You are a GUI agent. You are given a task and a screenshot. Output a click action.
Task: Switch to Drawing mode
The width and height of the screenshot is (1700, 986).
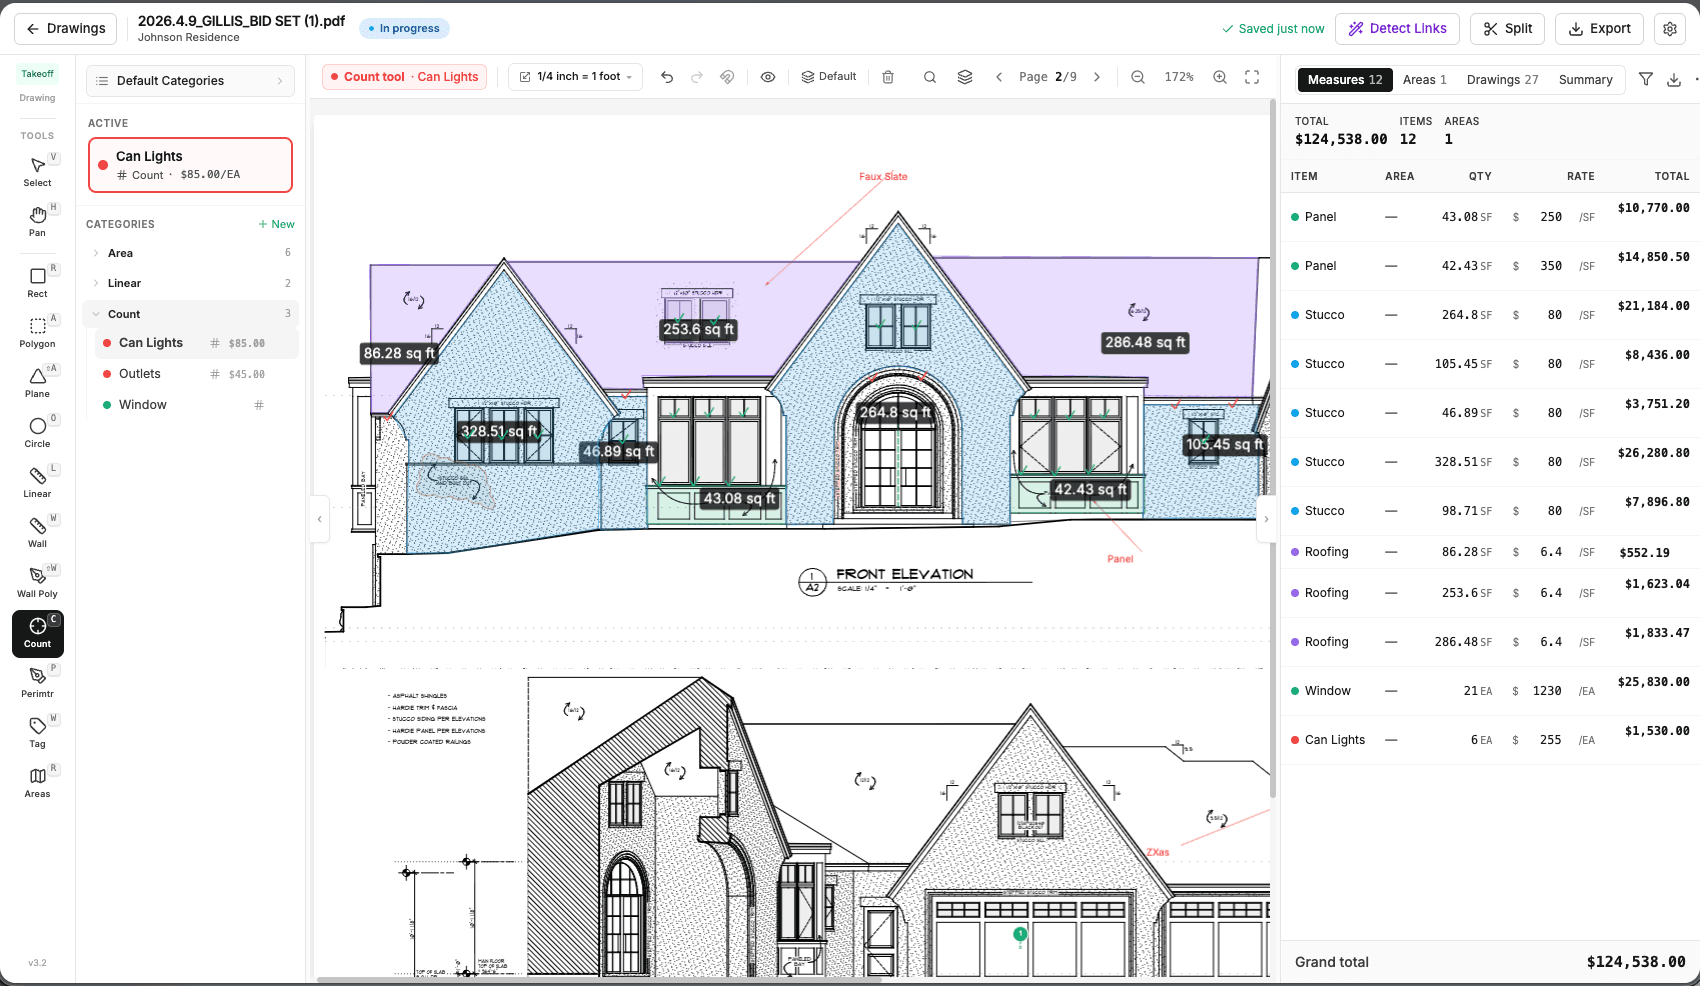click(38, 98)
